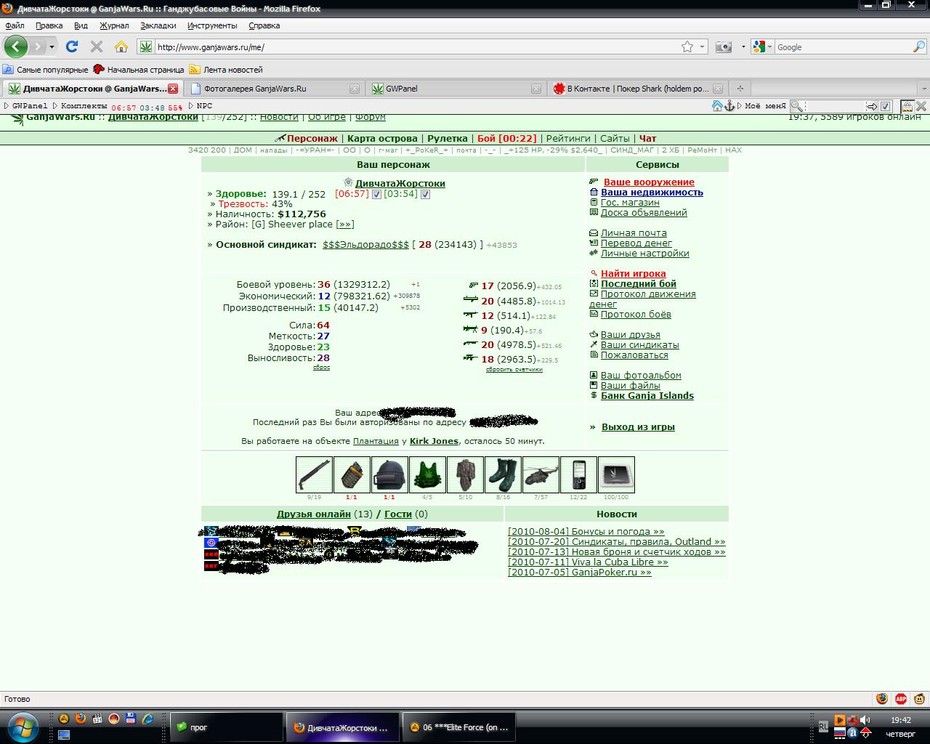Open the search engine selector dropdown
The image size is (930, 744).
(x=769, y=47)
